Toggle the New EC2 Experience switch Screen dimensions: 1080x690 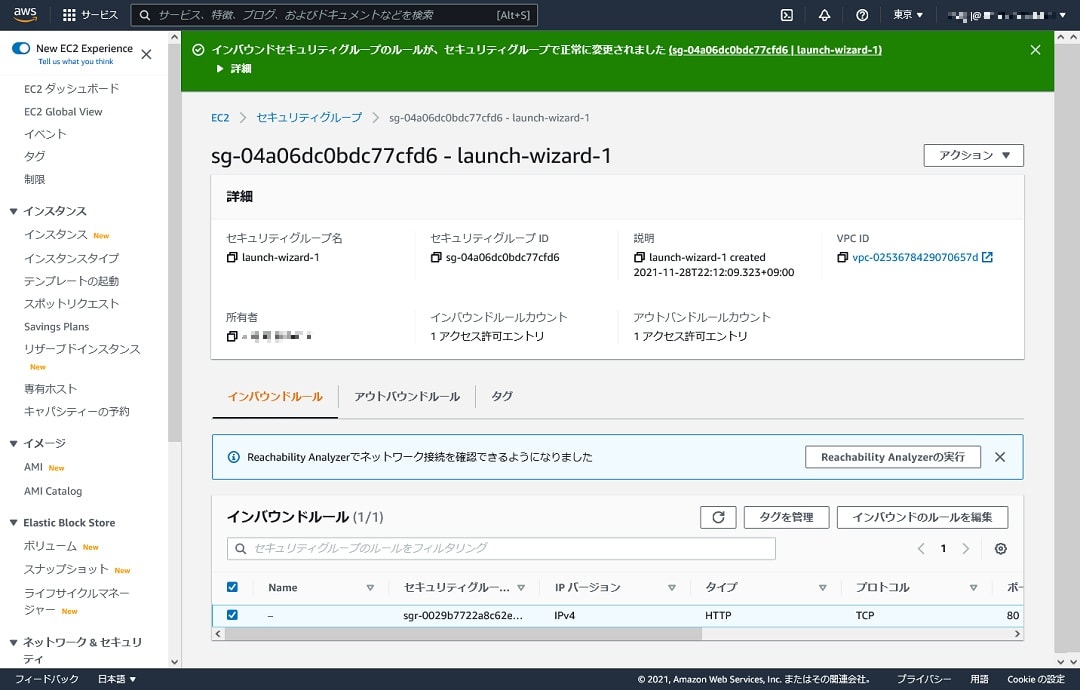(21, 48)
